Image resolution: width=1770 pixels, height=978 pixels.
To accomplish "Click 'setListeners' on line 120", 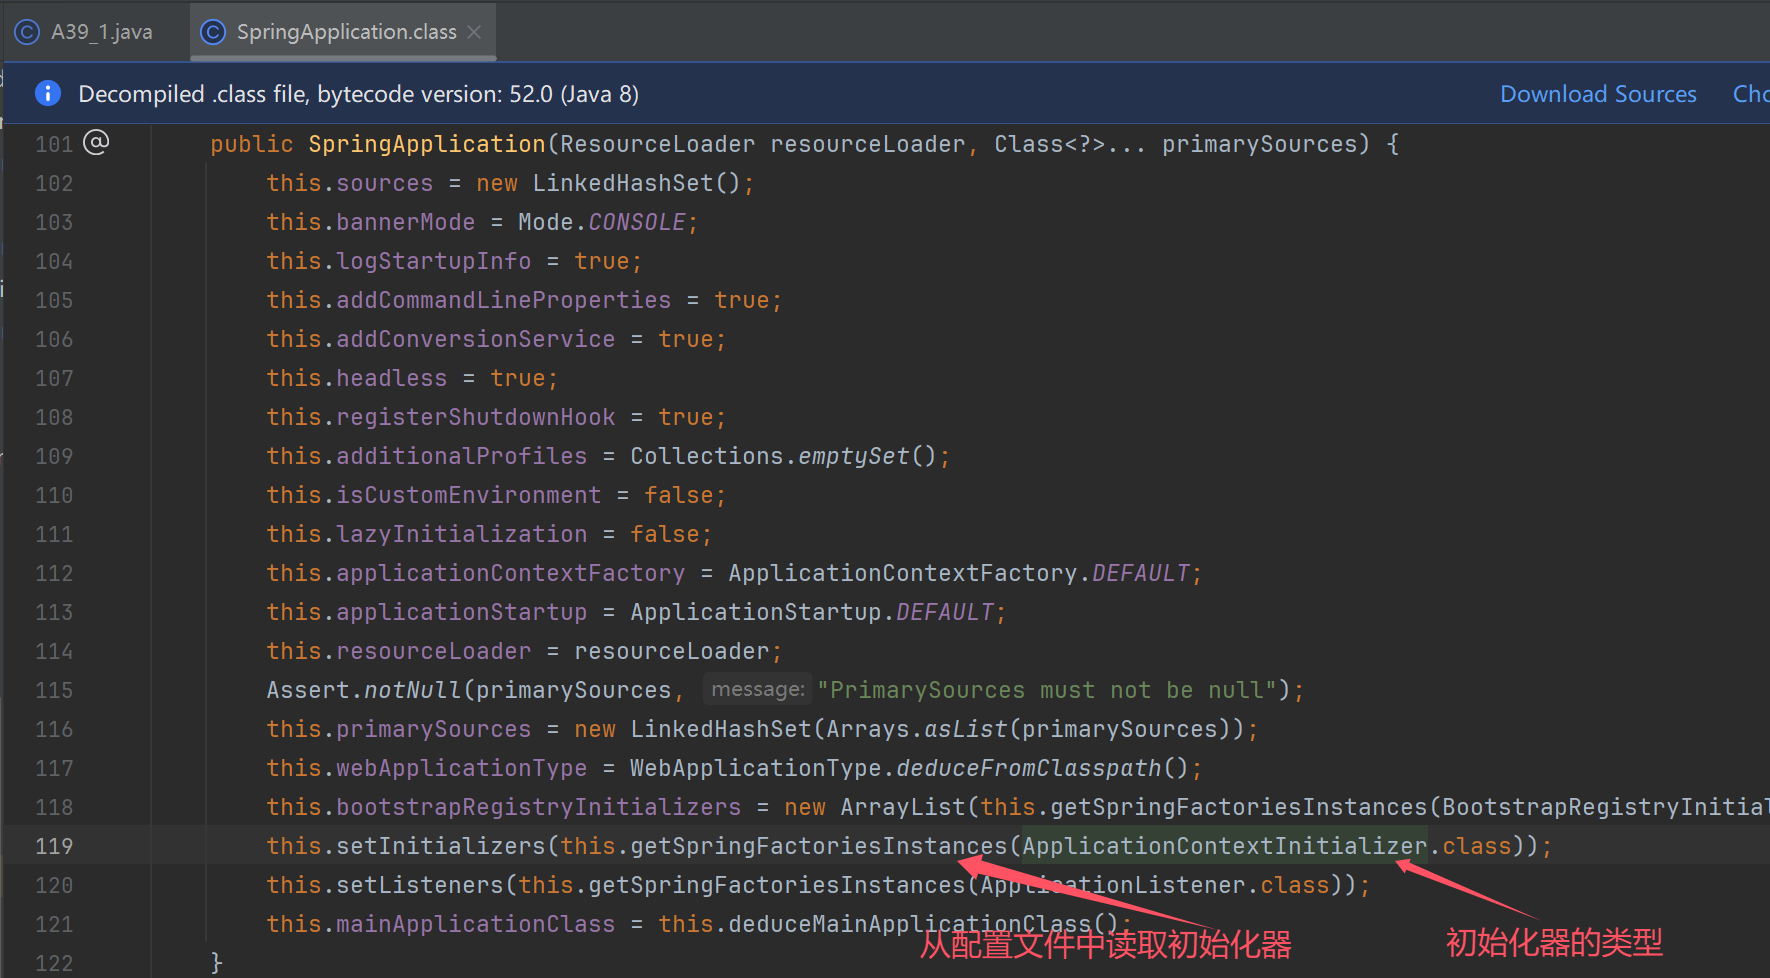I will pyautogui.click(x=419, y=885).
